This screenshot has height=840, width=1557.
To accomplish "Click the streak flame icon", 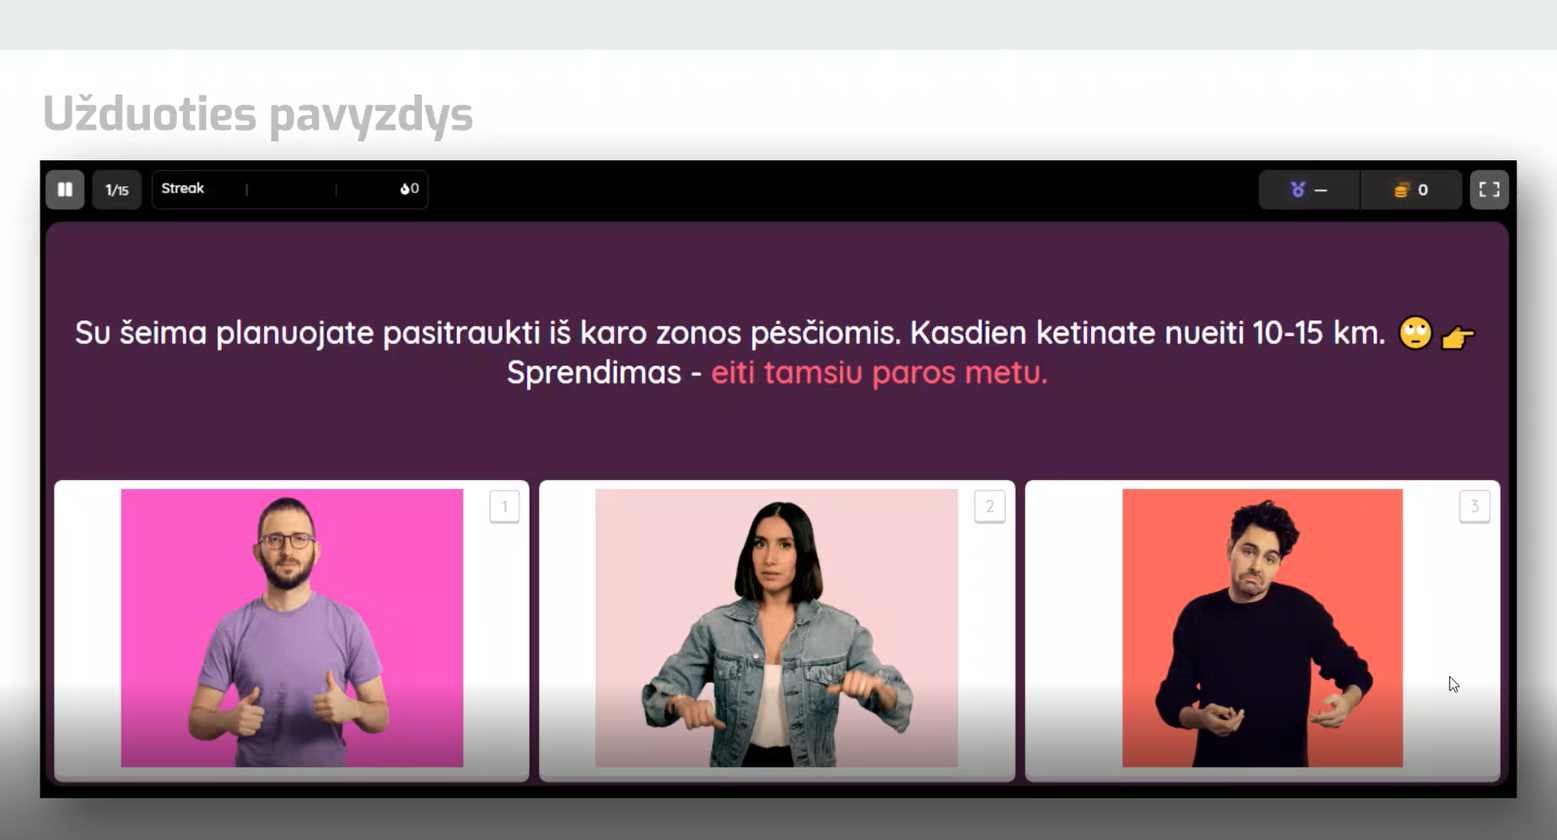I will [x=405, y=189].
